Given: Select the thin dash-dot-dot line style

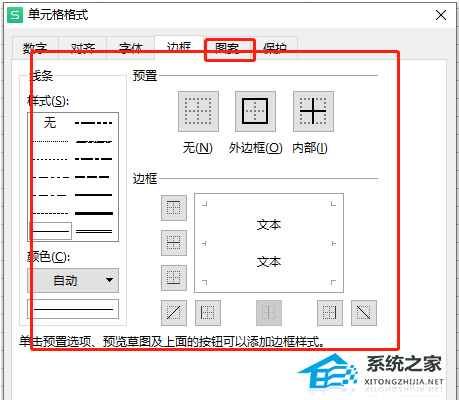Looking at the screenshot, I should (x=50, y=177).
